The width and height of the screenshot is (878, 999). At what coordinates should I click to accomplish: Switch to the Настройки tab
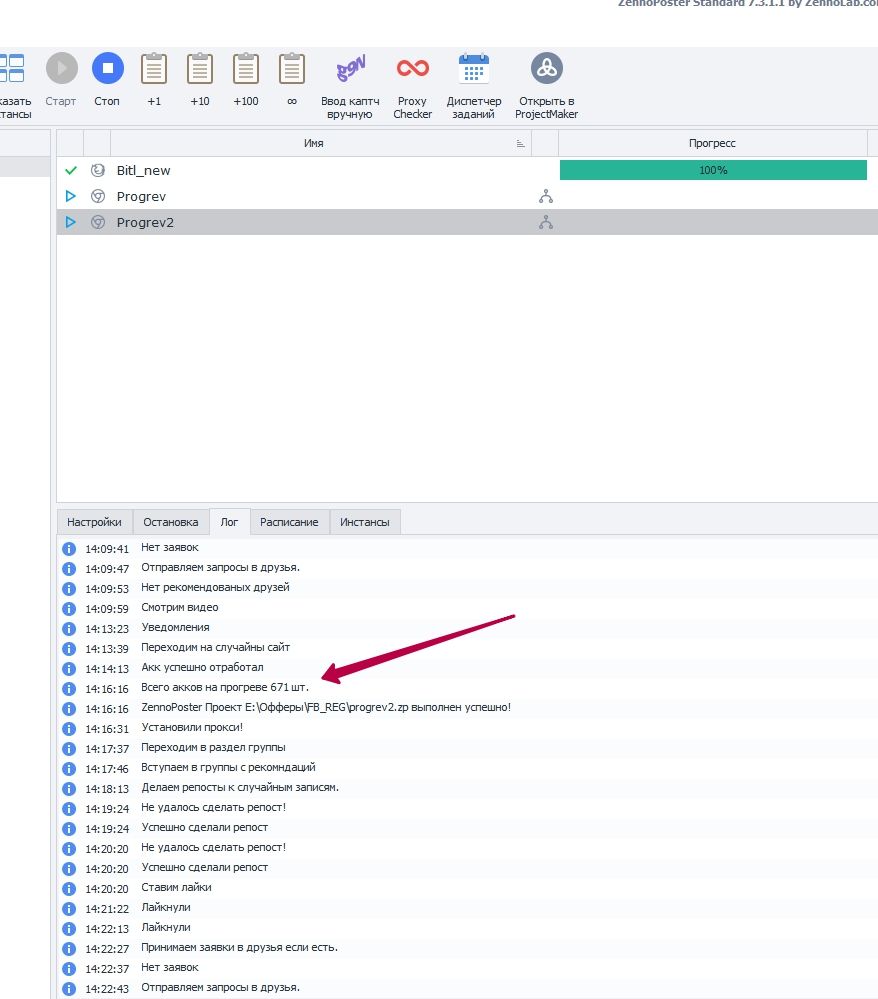pyautogui.click(x=94, y=522)
